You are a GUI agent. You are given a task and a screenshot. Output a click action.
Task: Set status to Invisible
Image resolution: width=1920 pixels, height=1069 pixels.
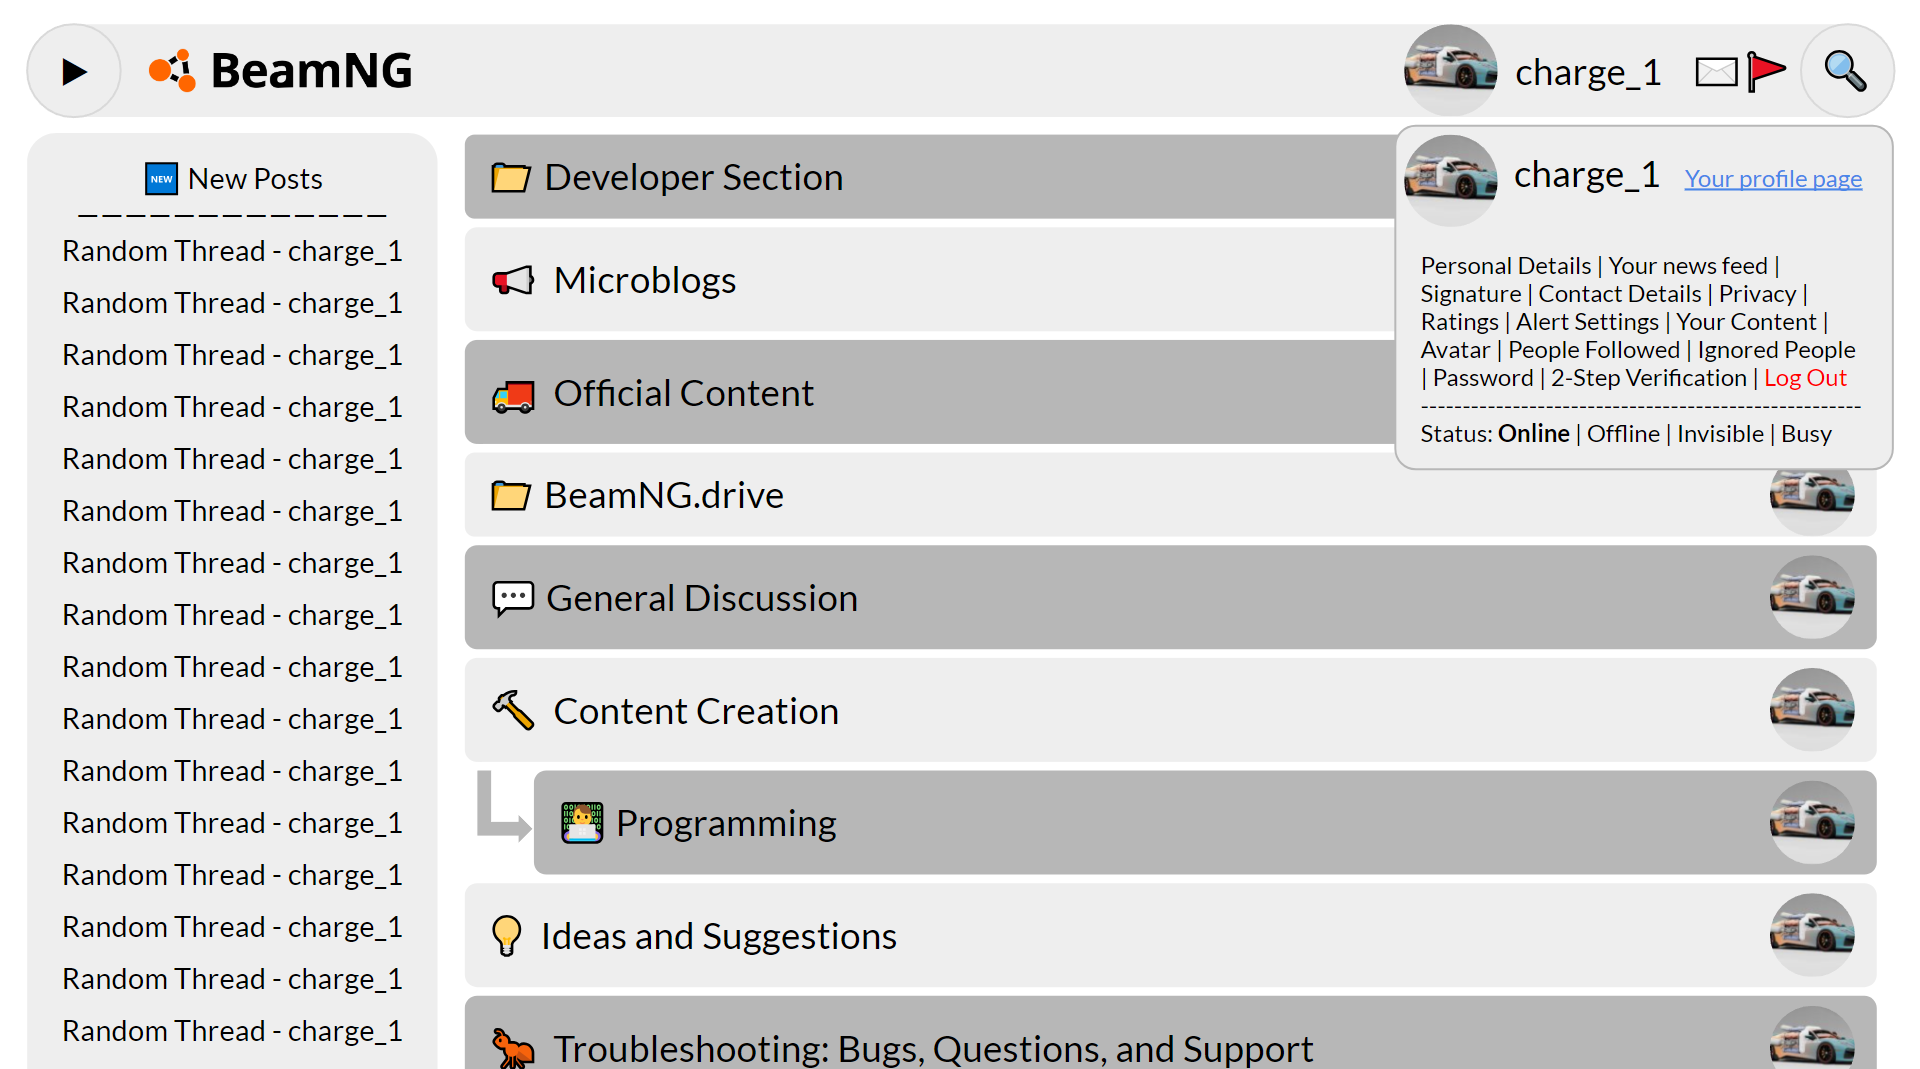pyautogui.click(x=1719, y=433)
